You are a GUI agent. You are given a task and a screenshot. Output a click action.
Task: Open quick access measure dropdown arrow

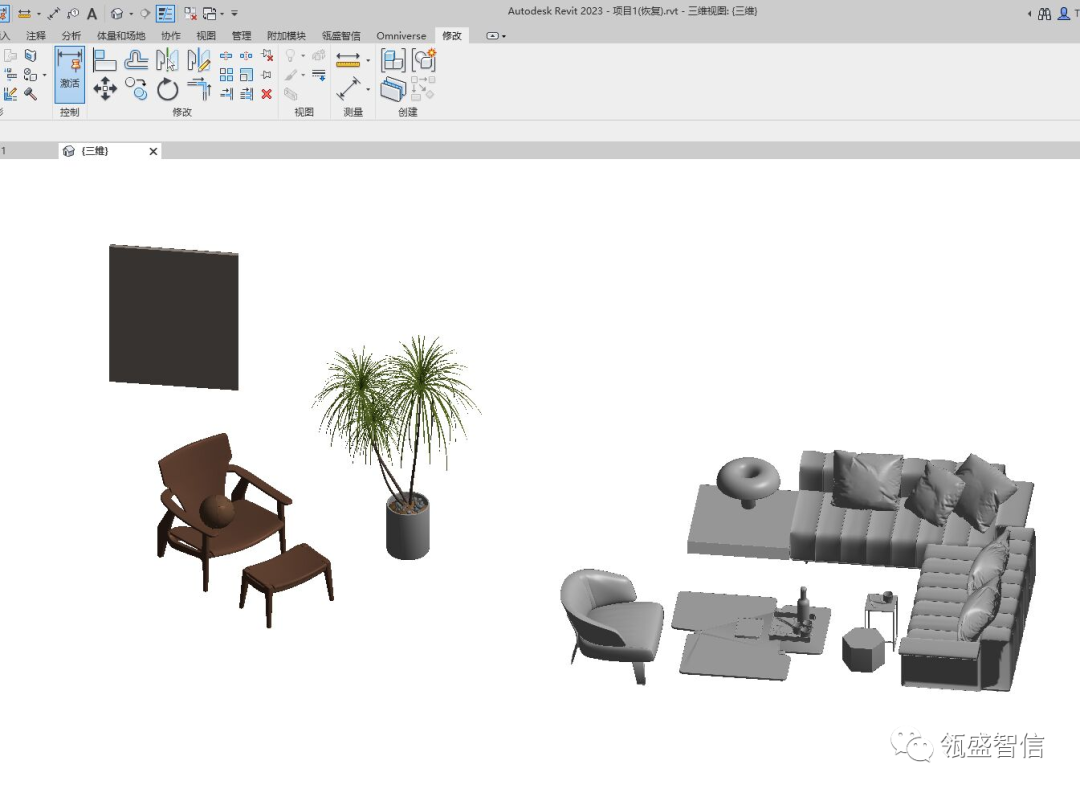pyautogui.click(x=39, y=14)
